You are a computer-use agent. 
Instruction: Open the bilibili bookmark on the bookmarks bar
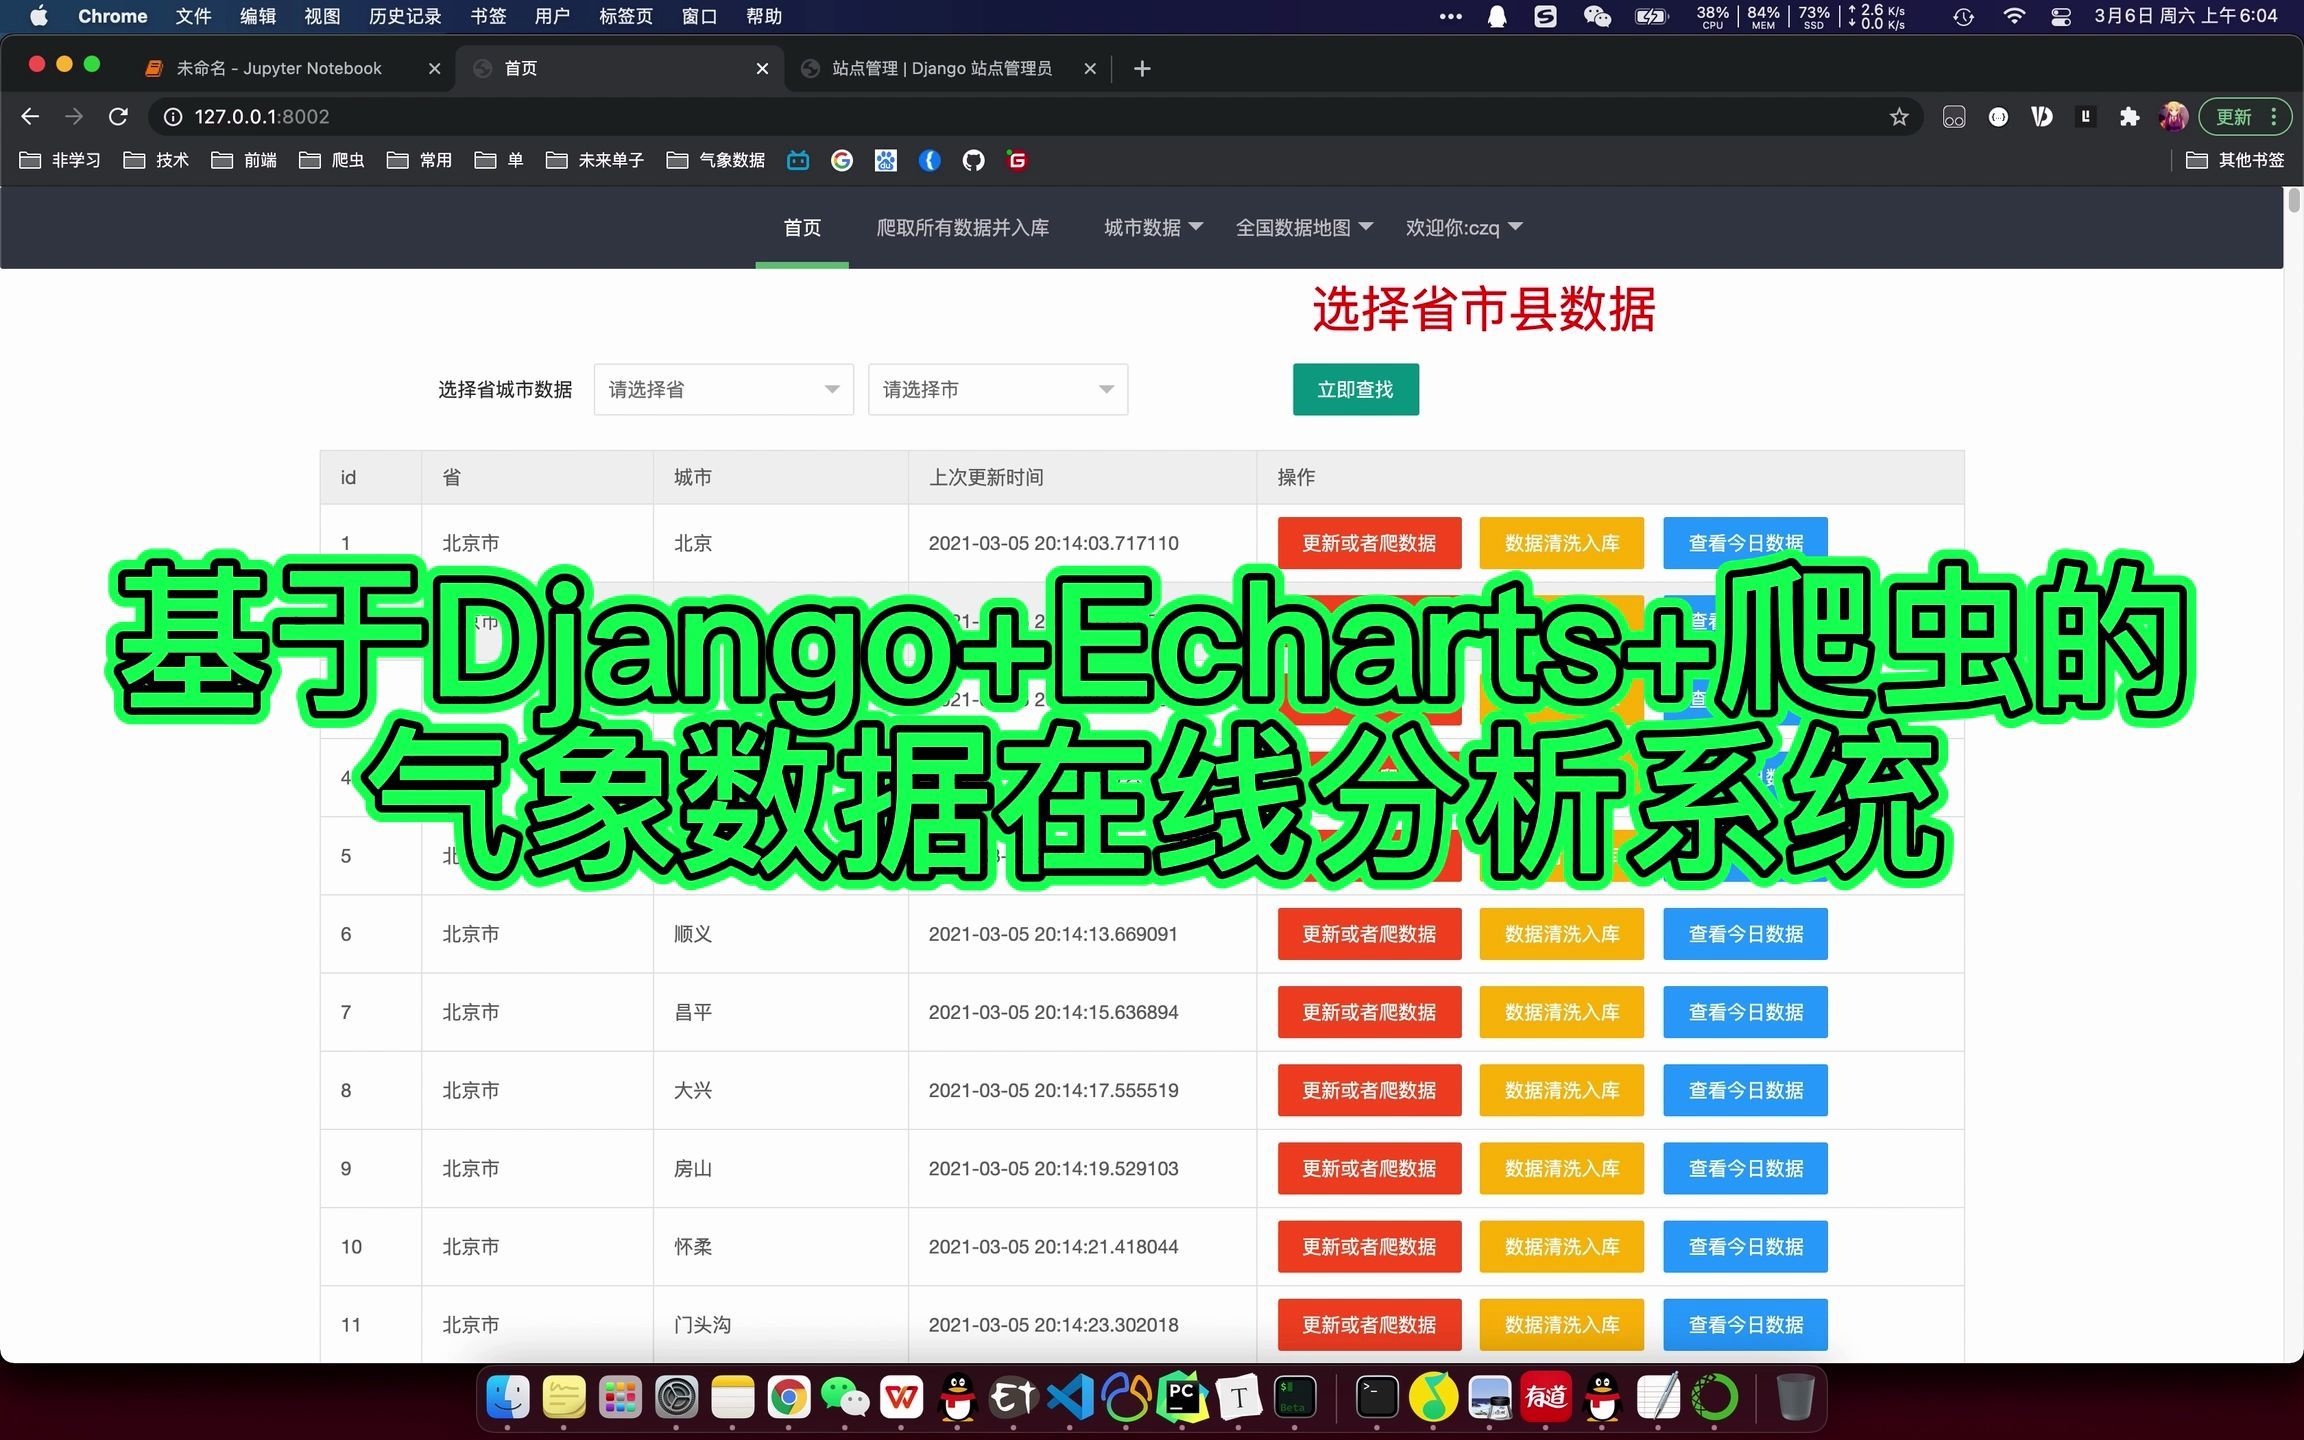(798, 160)
